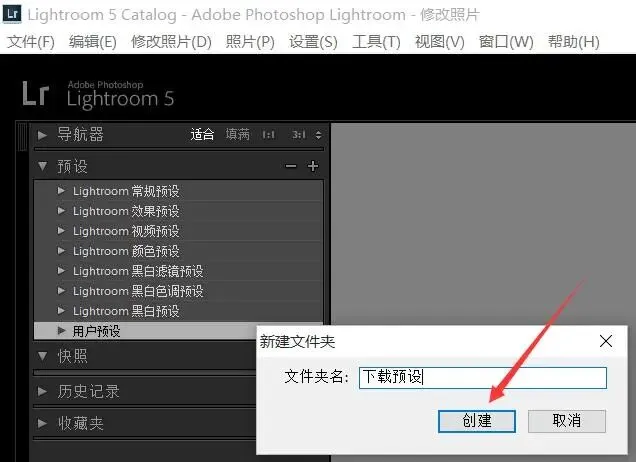
Task: Open the navigator zoom ratio dropdown arrows
Action: point(318,135)
